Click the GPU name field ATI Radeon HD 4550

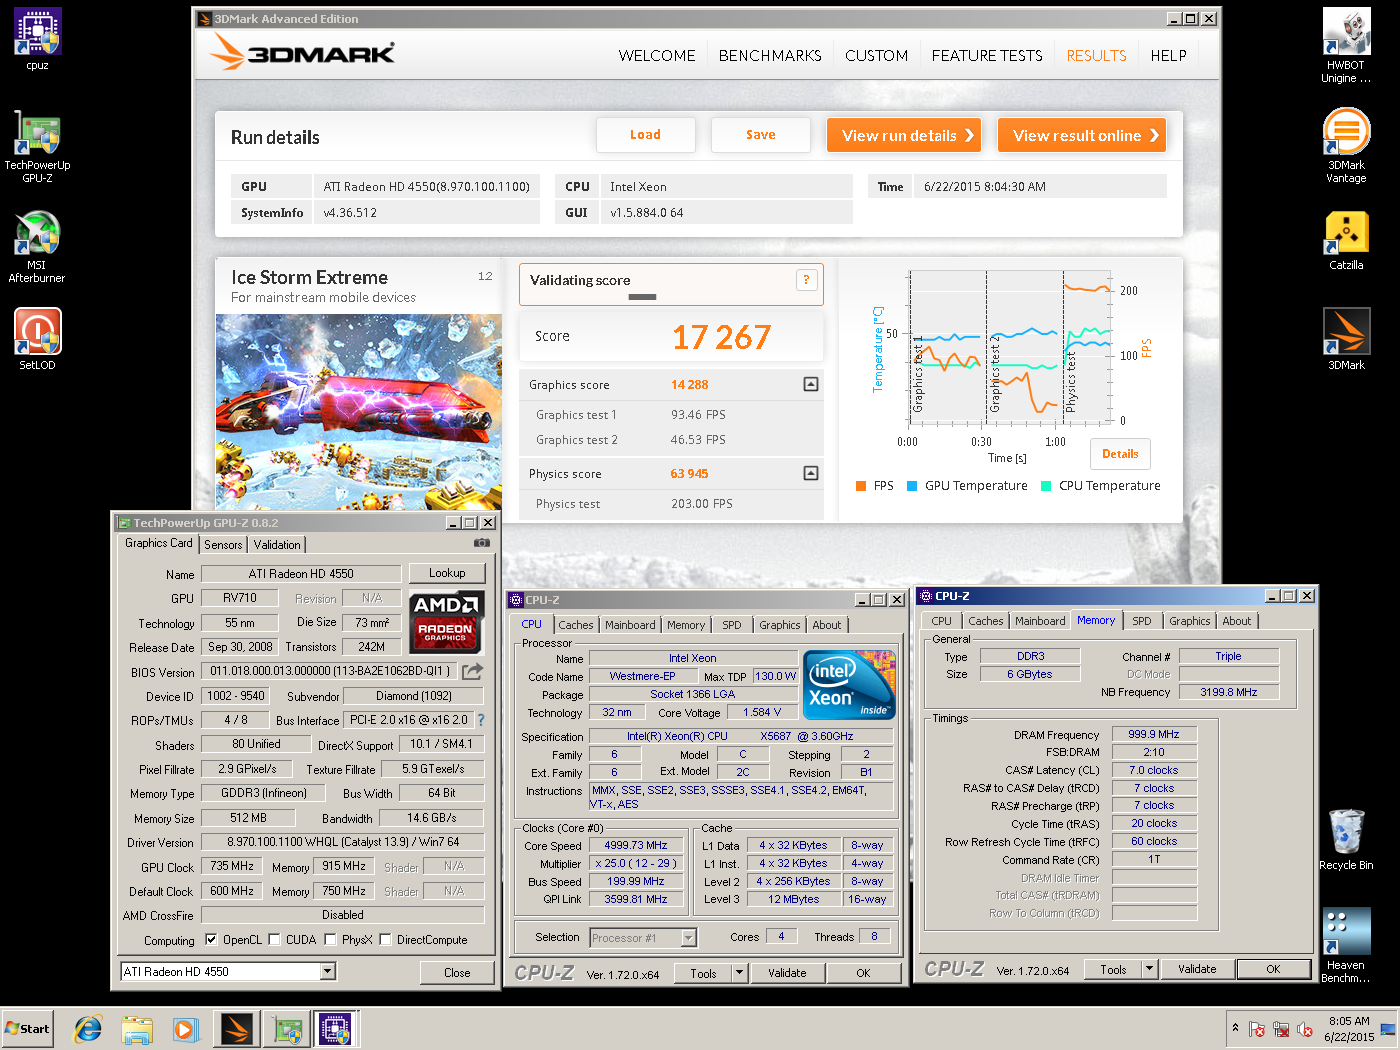click(301, 574)
